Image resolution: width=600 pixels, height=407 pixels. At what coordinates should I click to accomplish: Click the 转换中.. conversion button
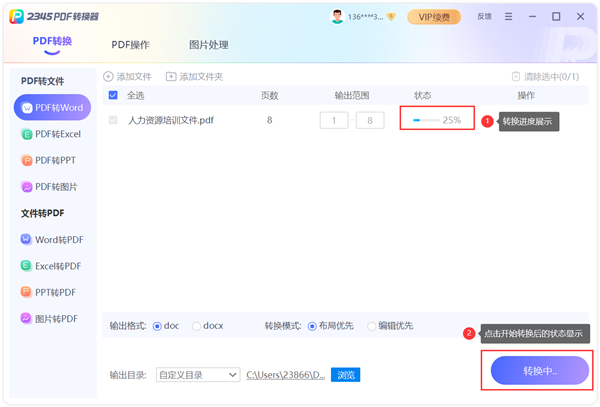pyautogui.click(x=540, y=371)
